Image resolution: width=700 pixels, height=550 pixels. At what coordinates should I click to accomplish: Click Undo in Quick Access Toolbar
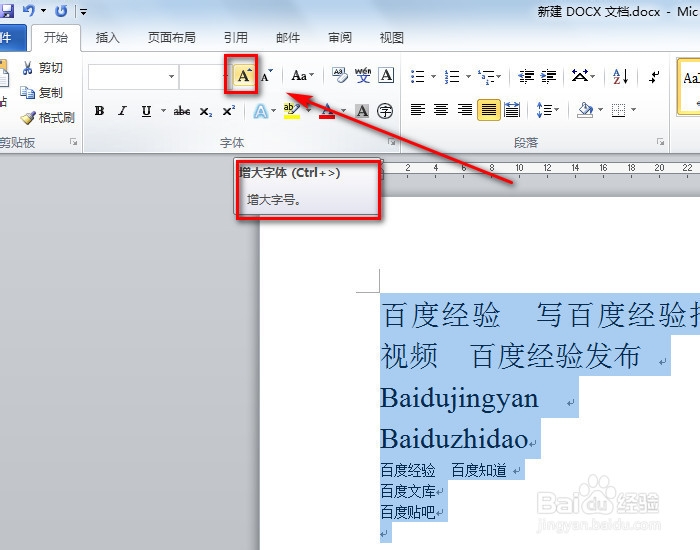(x=28, y=10)
